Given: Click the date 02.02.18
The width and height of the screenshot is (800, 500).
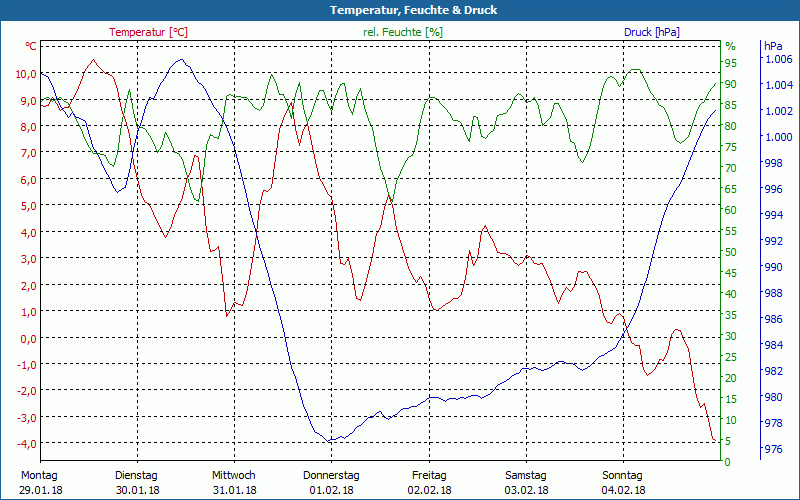Looking at the screenshot, I should coord(429,490).
